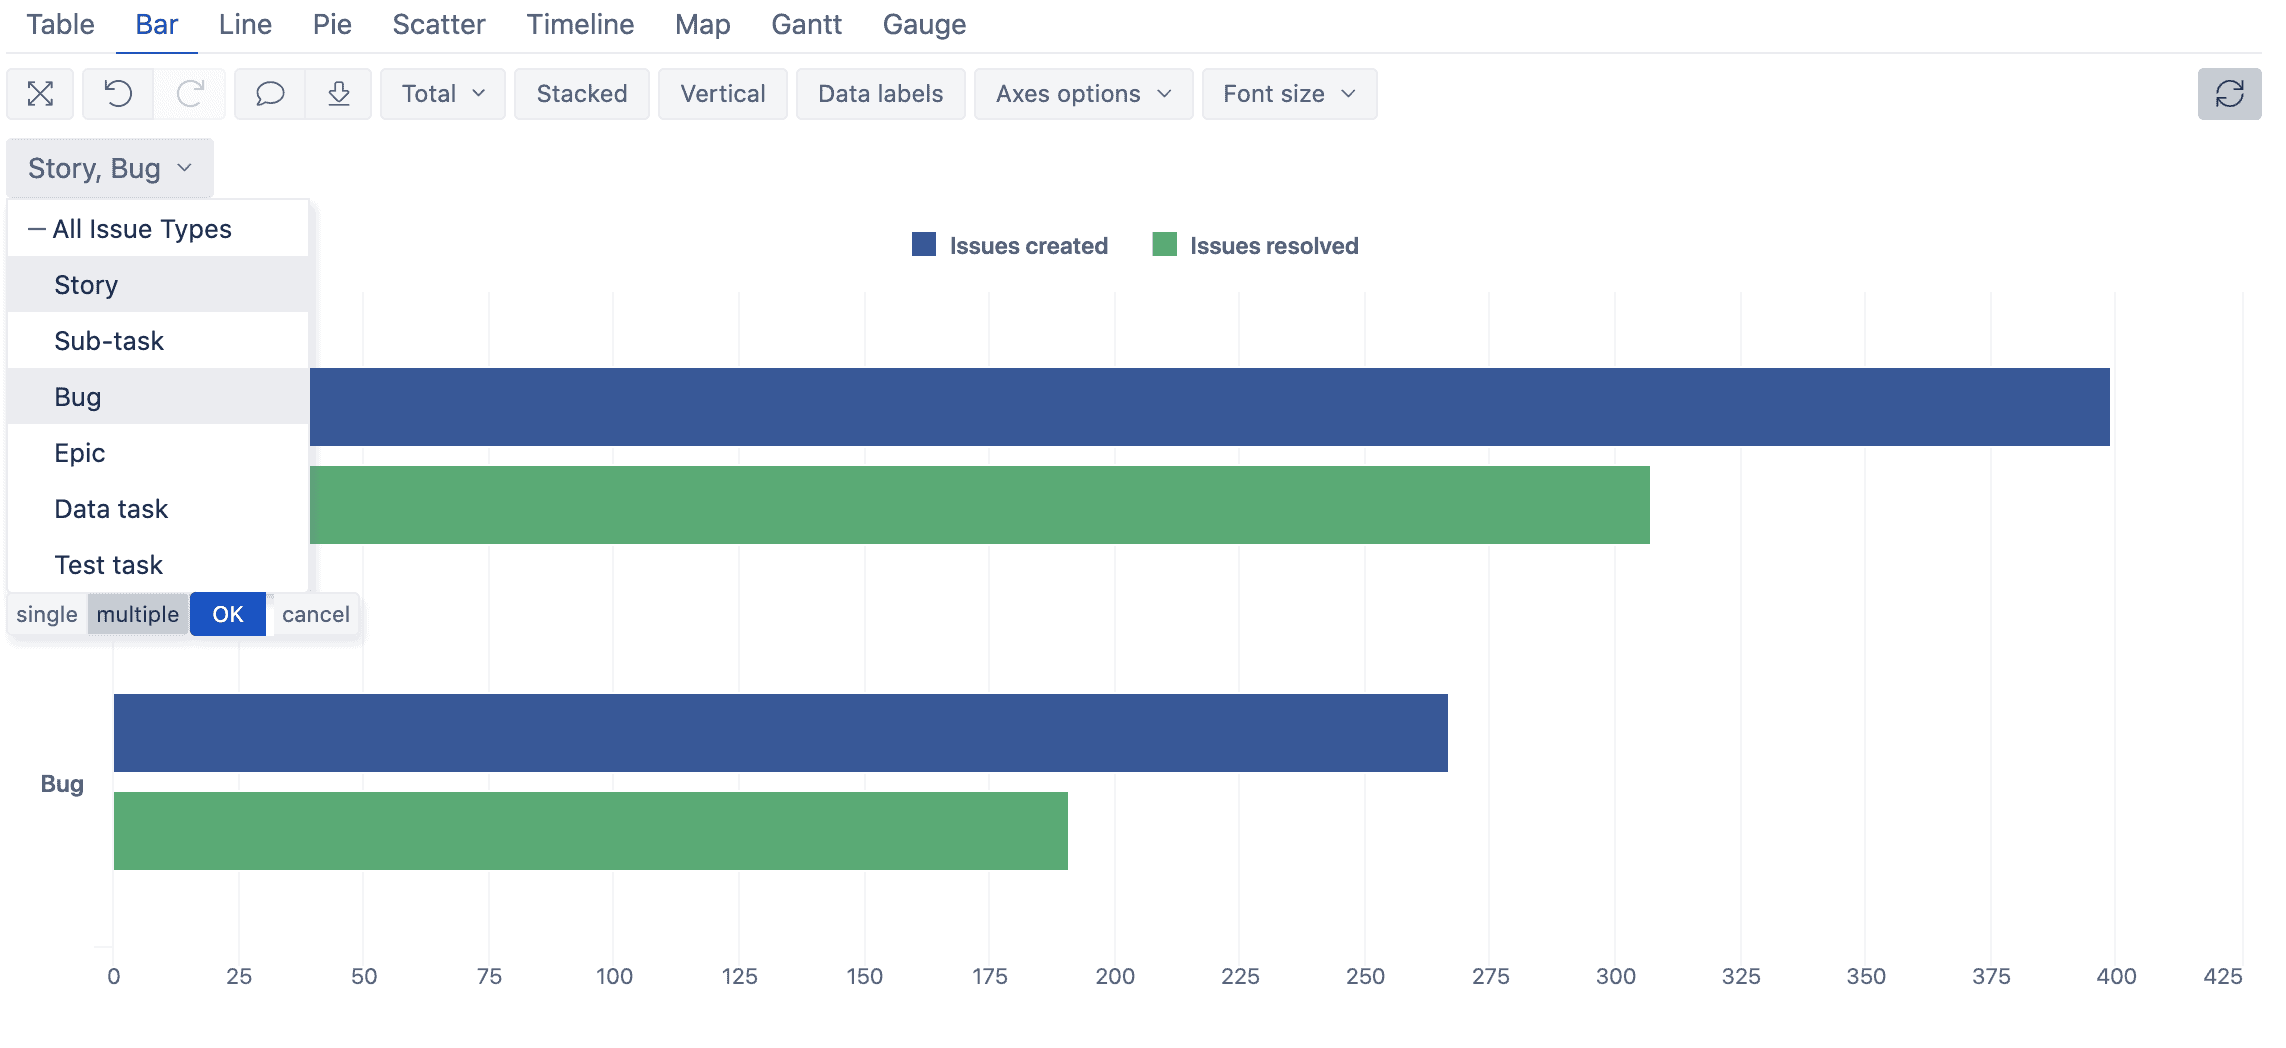This screenshot has width=2286, height=1048.
Task: Click the fullscreen expand icon
Action: 40,93
